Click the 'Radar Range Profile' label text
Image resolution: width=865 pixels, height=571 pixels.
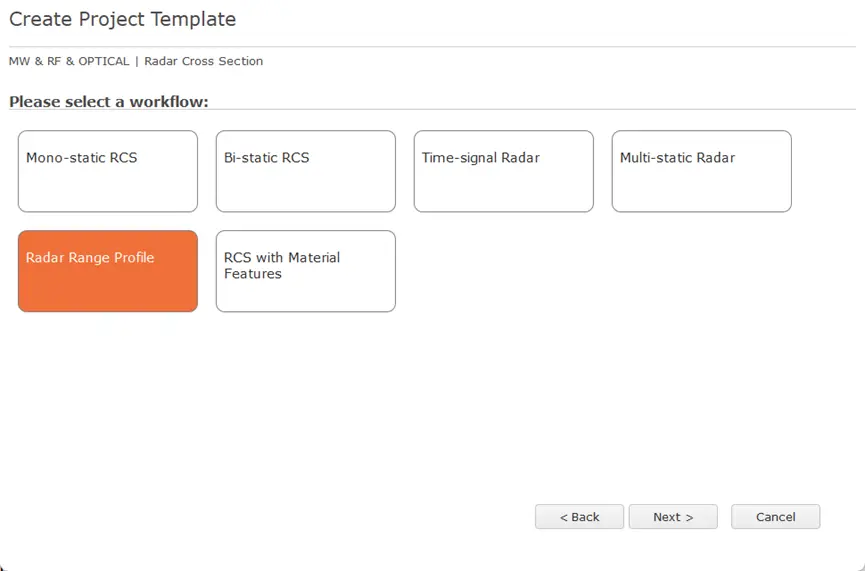[x=90, y=258]
